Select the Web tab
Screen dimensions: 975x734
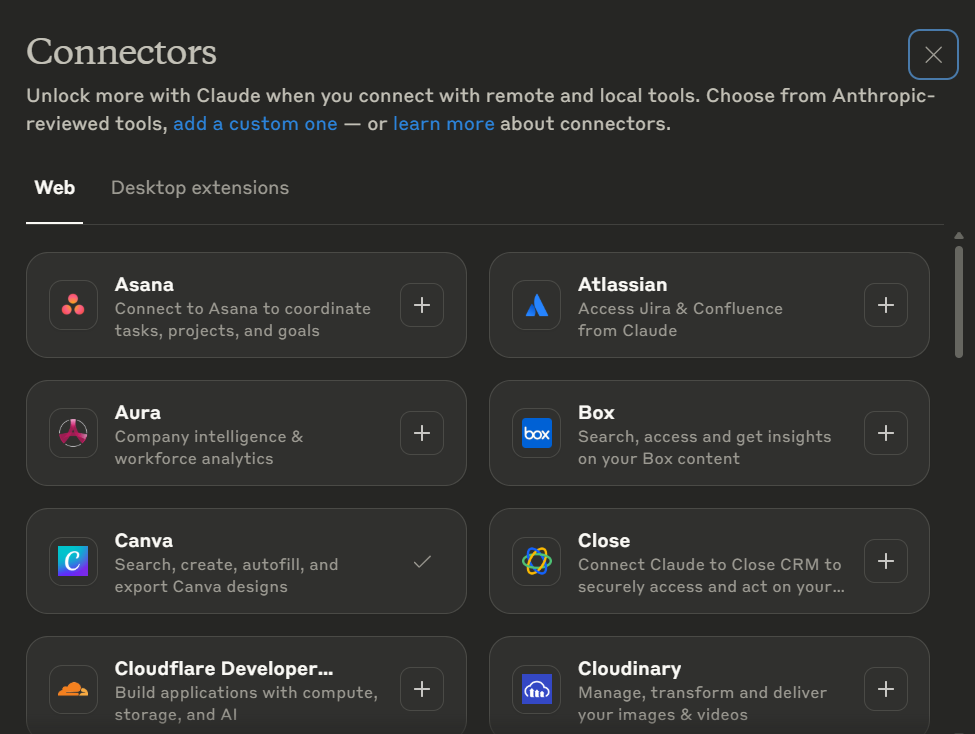tap(54, 188)
